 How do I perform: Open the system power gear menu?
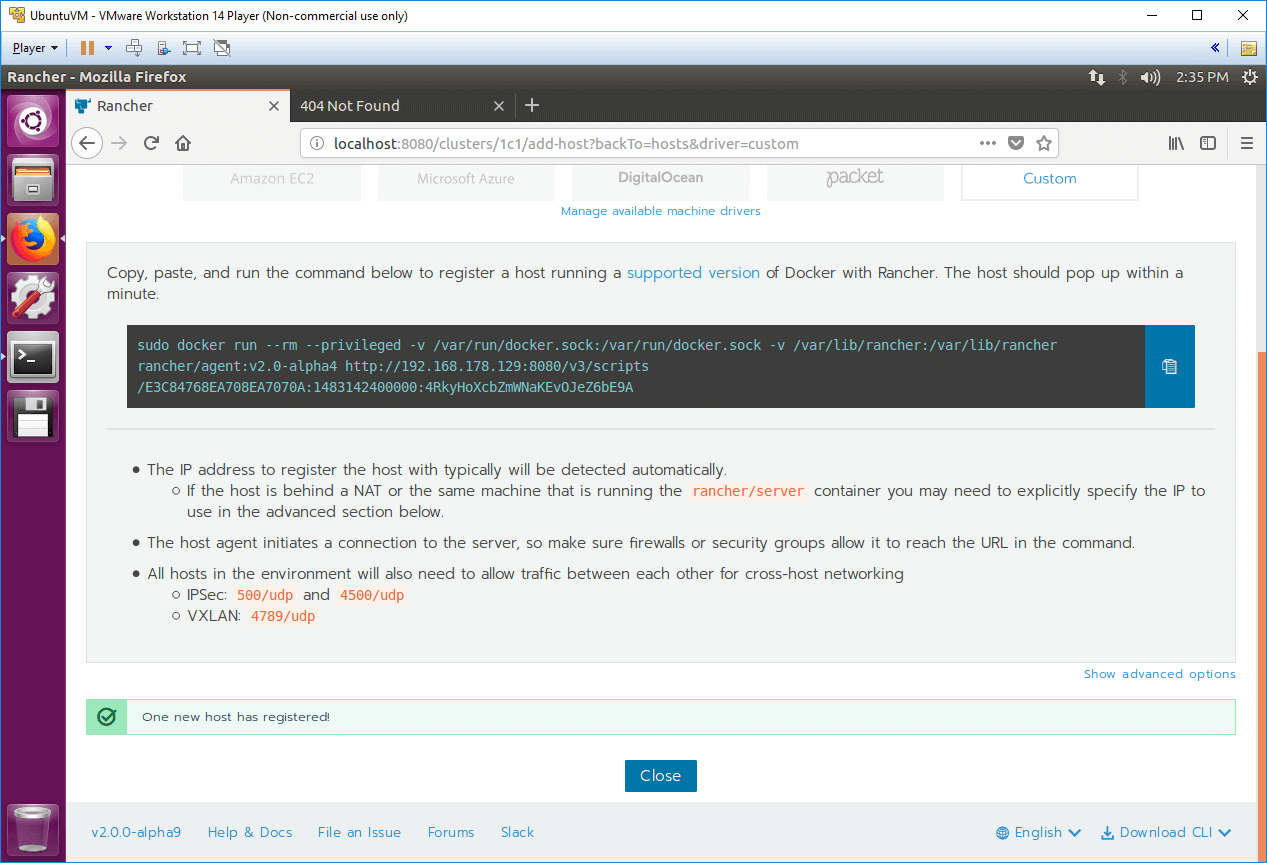(1249, 77)
